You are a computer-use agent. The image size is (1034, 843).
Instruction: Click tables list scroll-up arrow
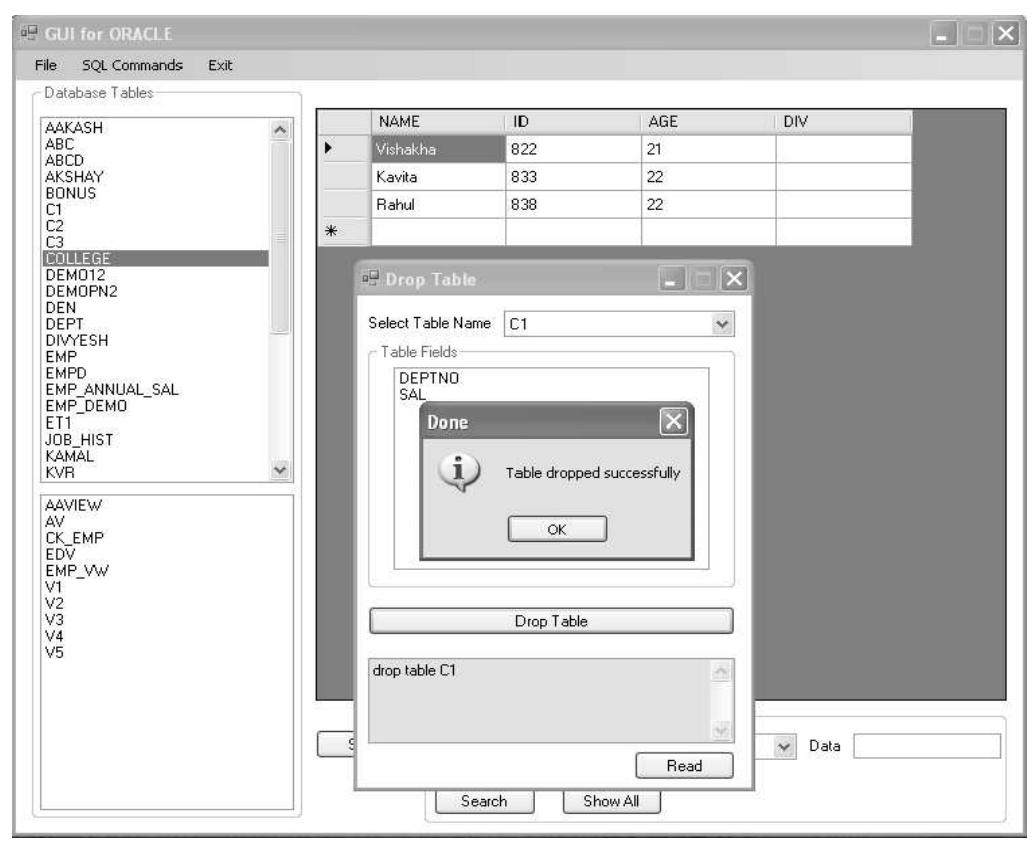pyautogui.click(x=280, y=129)
